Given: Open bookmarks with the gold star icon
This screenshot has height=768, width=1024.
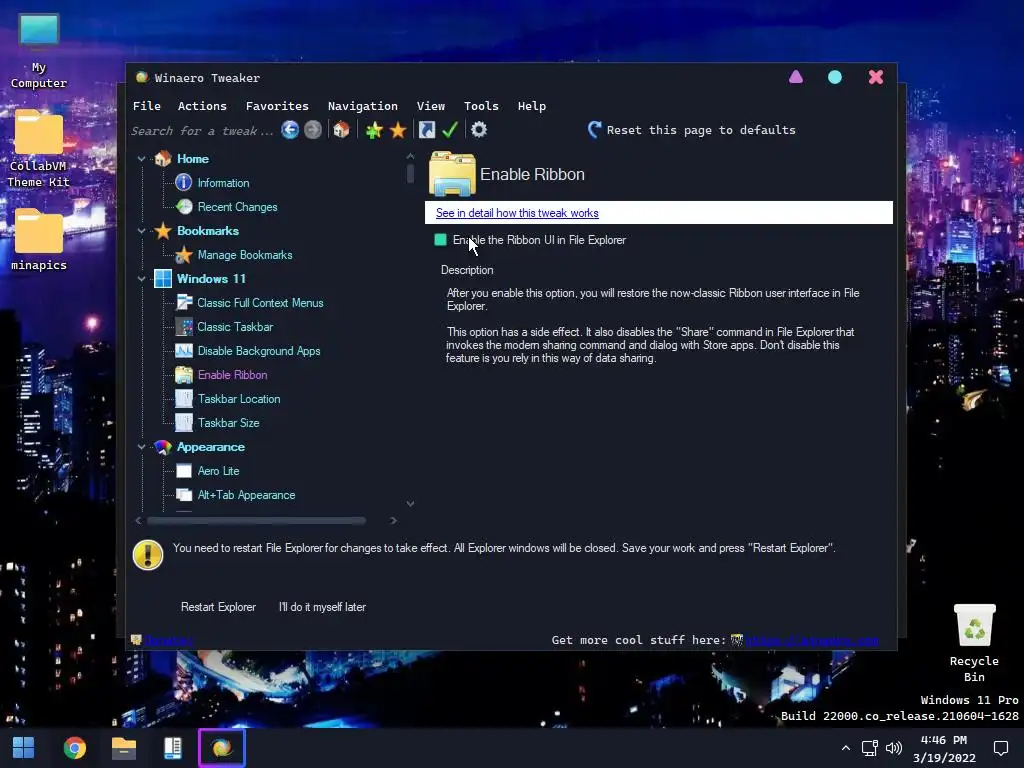Looking at the screenshot, I should pyautogui.click(x=398, y=130).
